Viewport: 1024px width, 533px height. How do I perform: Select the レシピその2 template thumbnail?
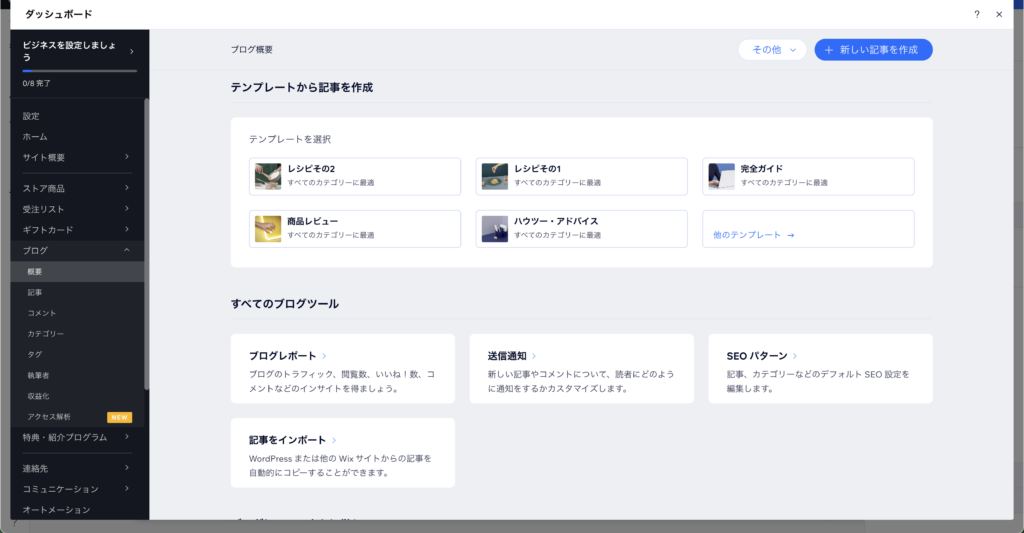[268, 176]
